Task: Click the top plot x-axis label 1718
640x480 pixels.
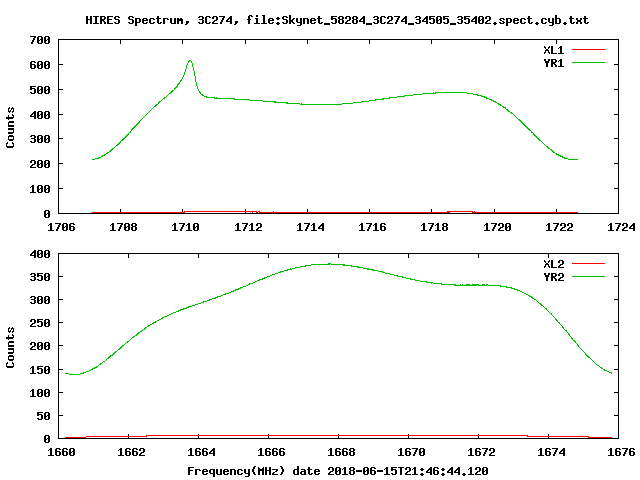Action: pyautogui.click(x=434, y=227)
